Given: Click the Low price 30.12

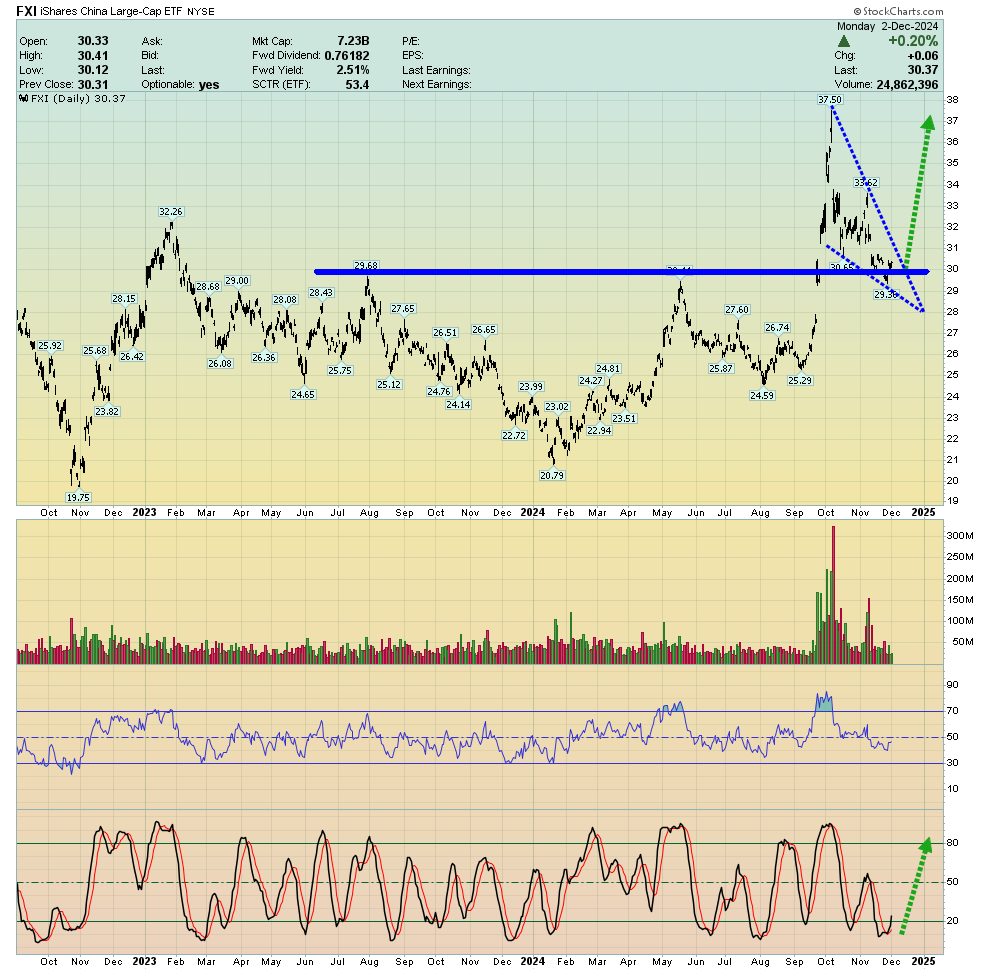Looking at the screenshot, I should pos(93,70).
